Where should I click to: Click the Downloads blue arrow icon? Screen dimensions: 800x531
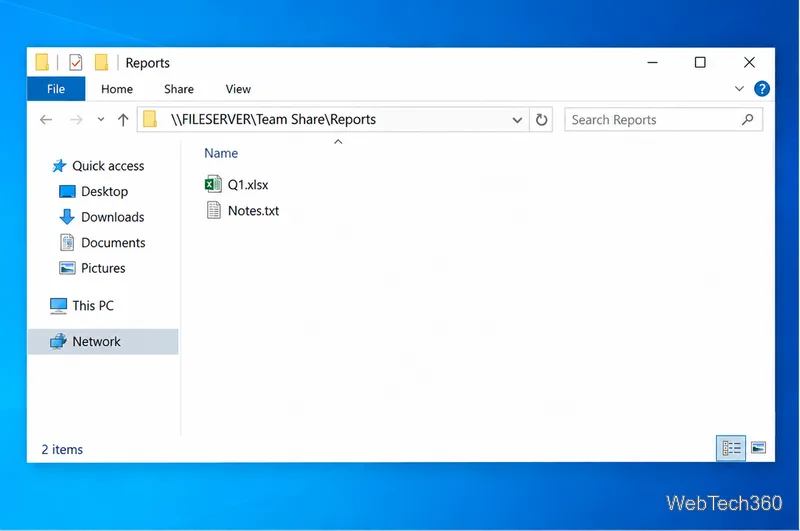pyautogui.click(x=67, y=217)
